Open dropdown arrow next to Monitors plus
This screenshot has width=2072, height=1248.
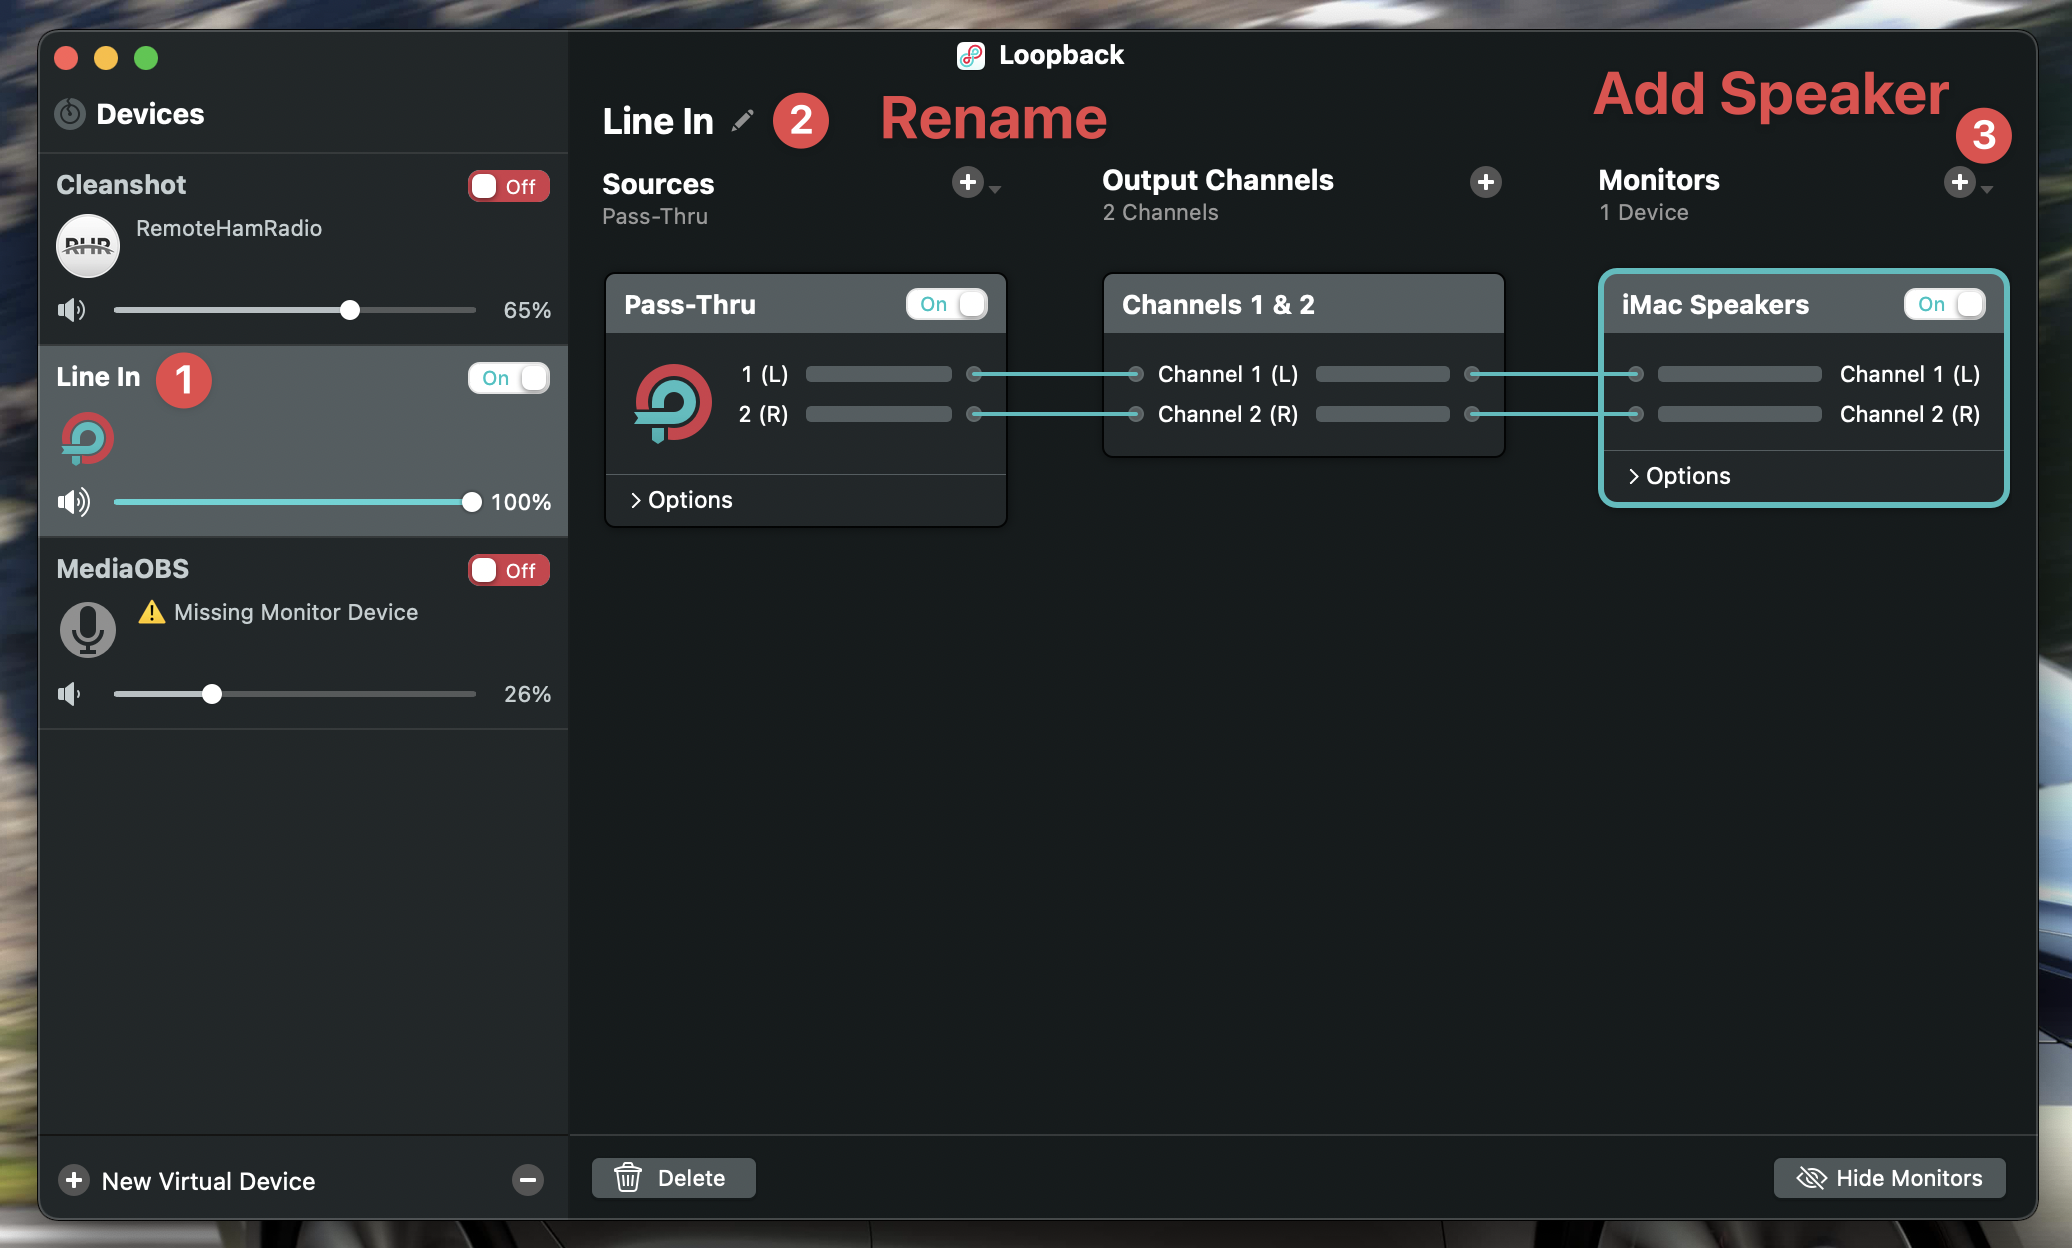click(1988, 189)
